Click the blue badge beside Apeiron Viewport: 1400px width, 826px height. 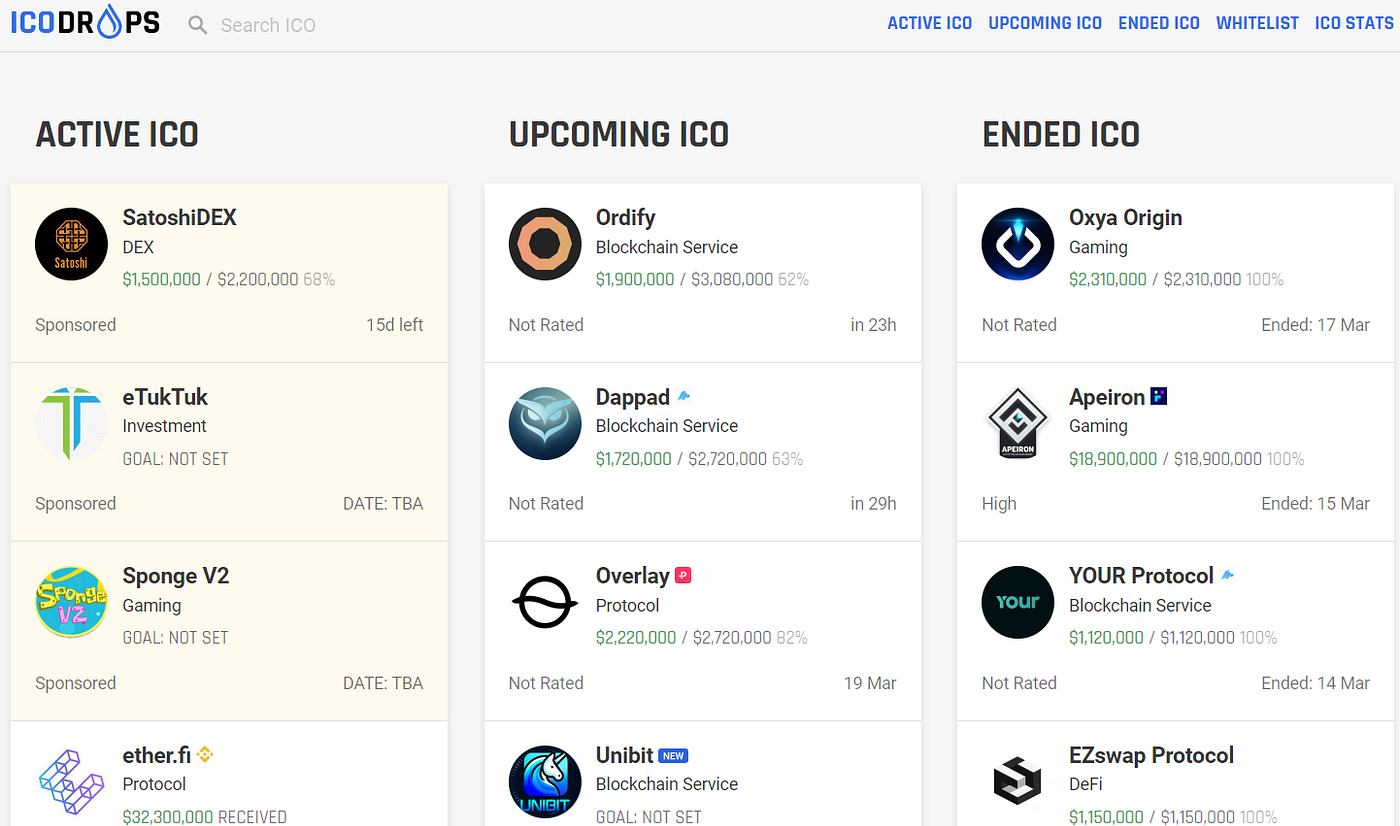point(1159,396)
